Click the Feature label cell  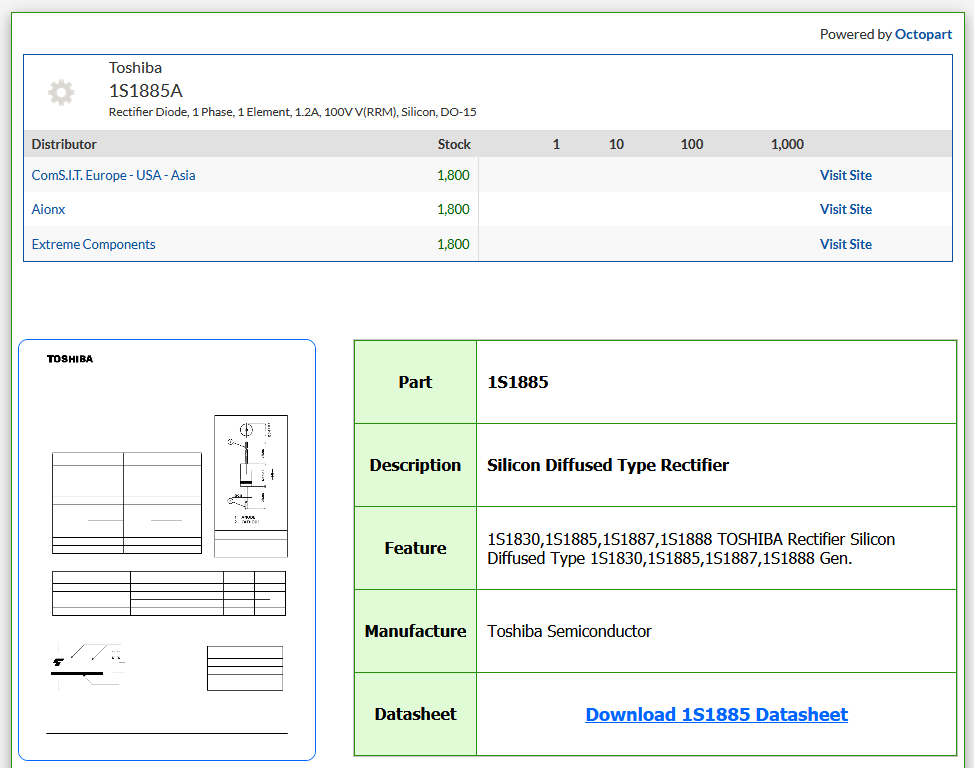(x=416, y=548)
